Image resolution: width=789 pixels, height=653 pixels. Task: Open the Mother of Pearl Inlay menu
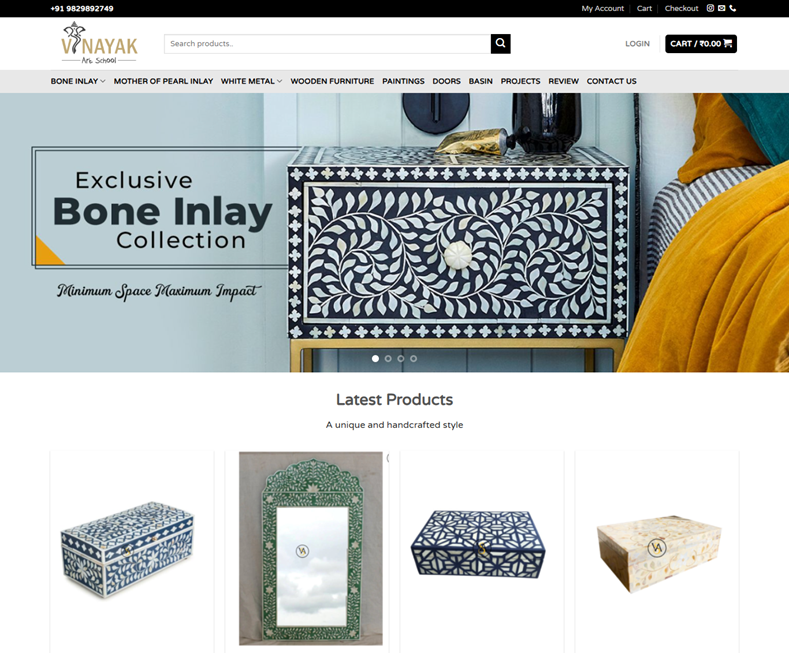tap(163, 81)
